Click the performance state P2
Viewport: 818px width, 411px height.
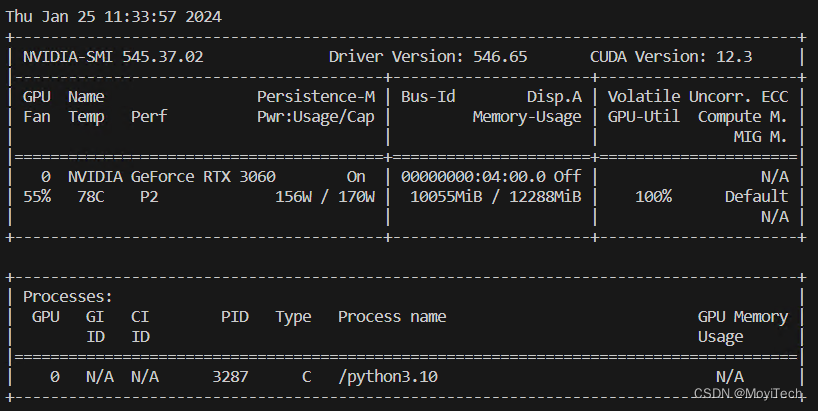point(149,197)
